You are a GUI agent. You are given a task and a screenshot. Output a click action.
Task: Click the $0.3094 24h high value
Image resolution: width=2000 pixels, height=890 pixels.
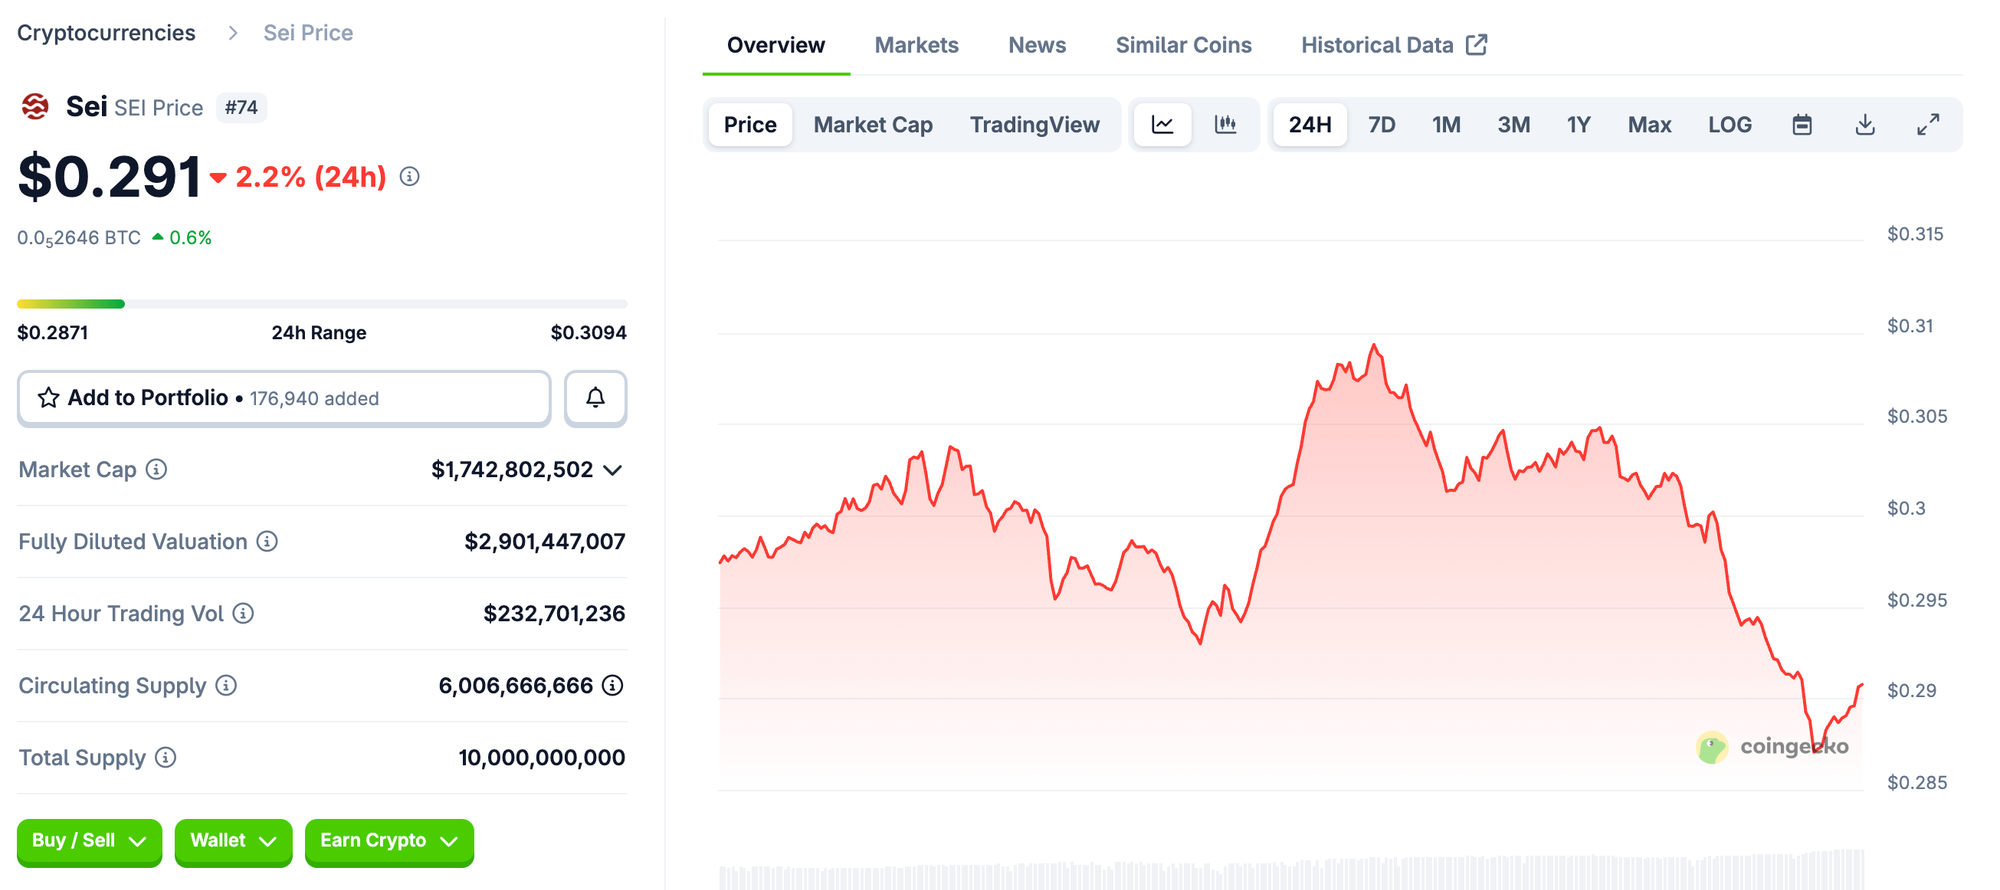click(588, 333)
